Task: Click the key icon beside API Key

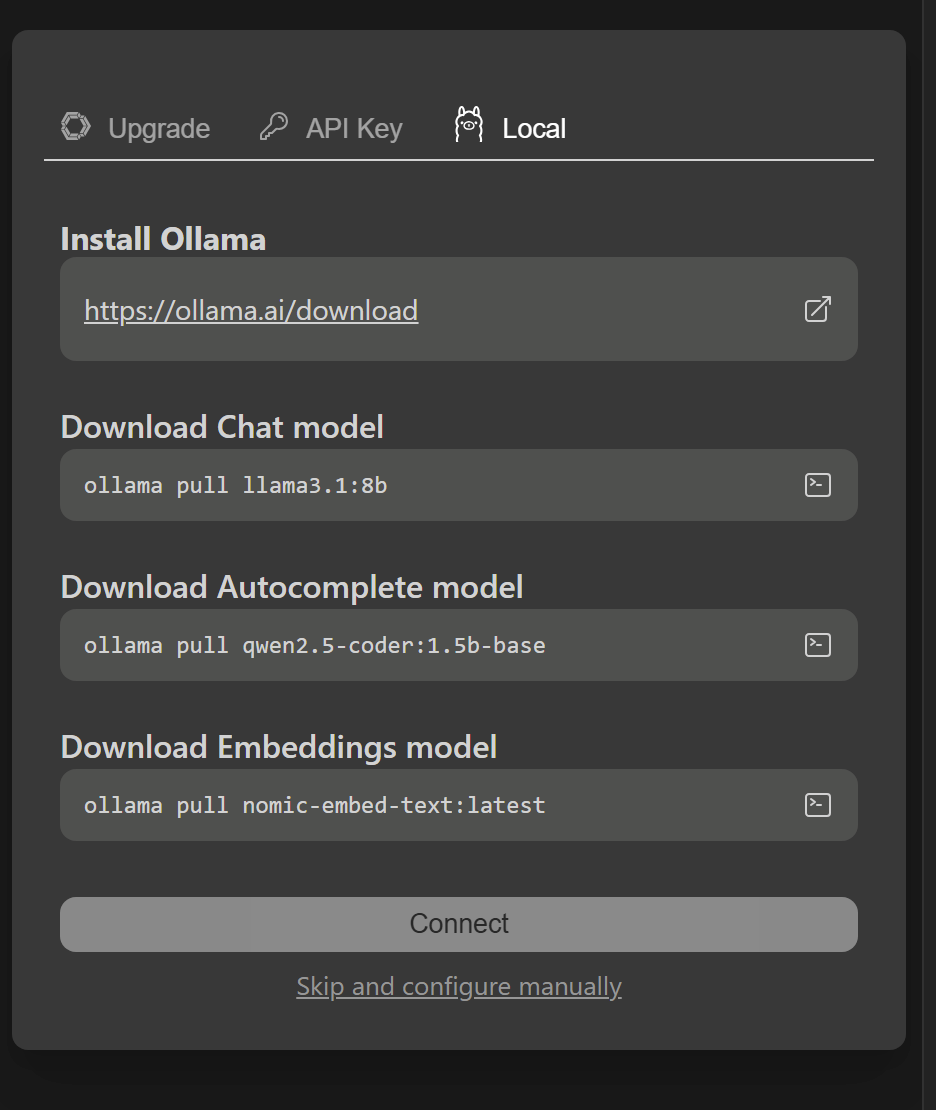Action: (x=273, y=127)
